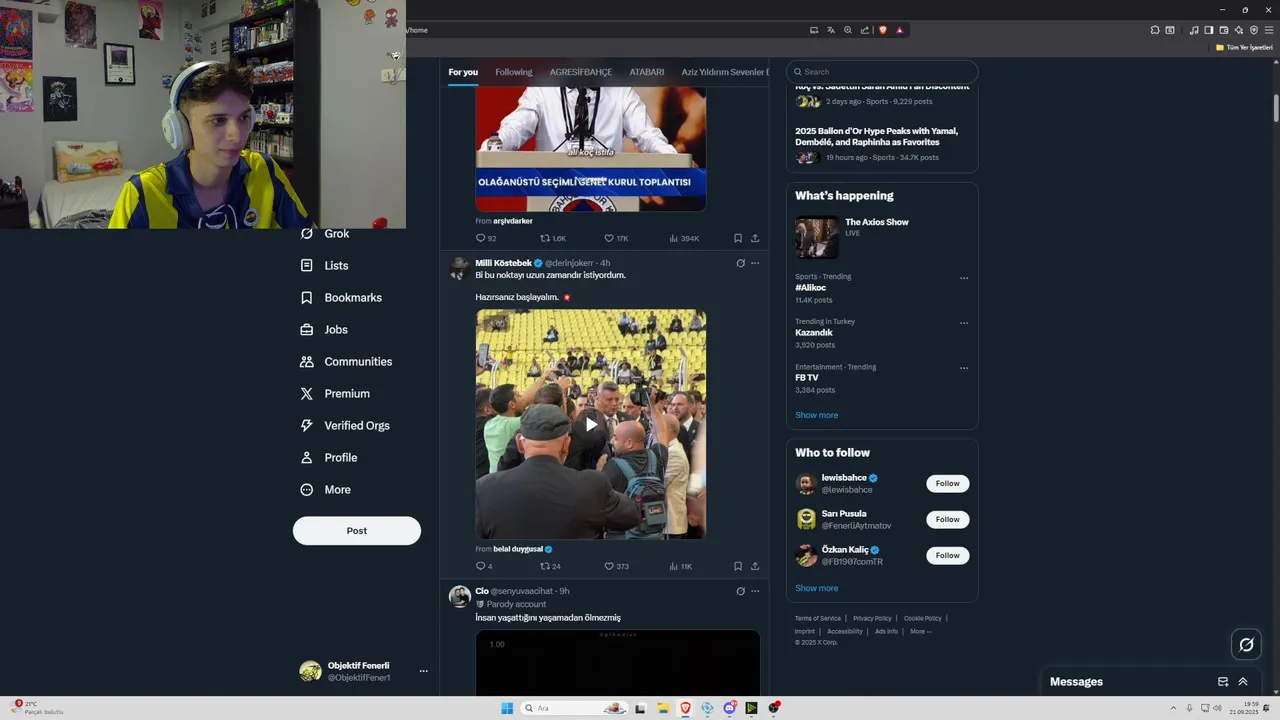This screenshot has height=720, width=1280.
Task: Toggle the browser sidebar panel
Action: coord(1208,30)
